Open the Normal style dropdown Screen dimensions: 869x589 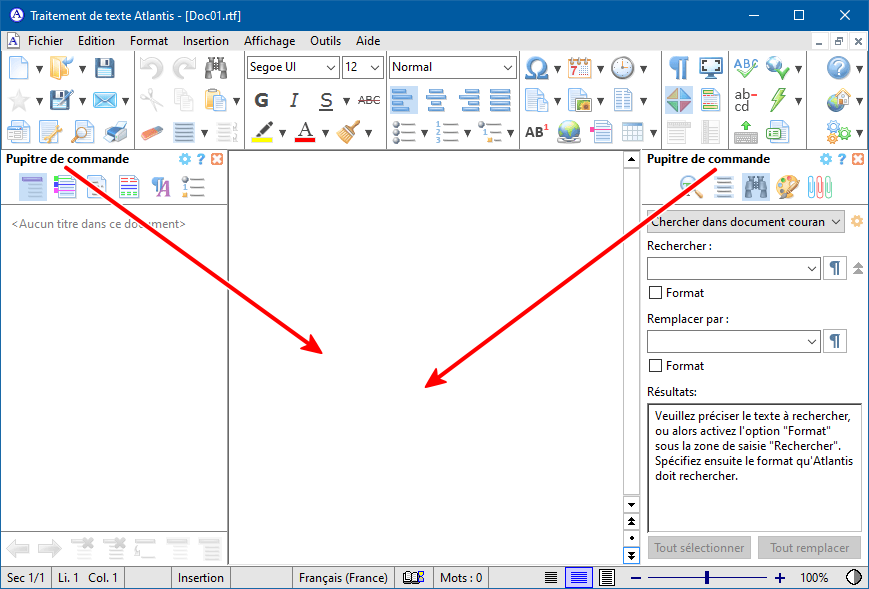508,68
